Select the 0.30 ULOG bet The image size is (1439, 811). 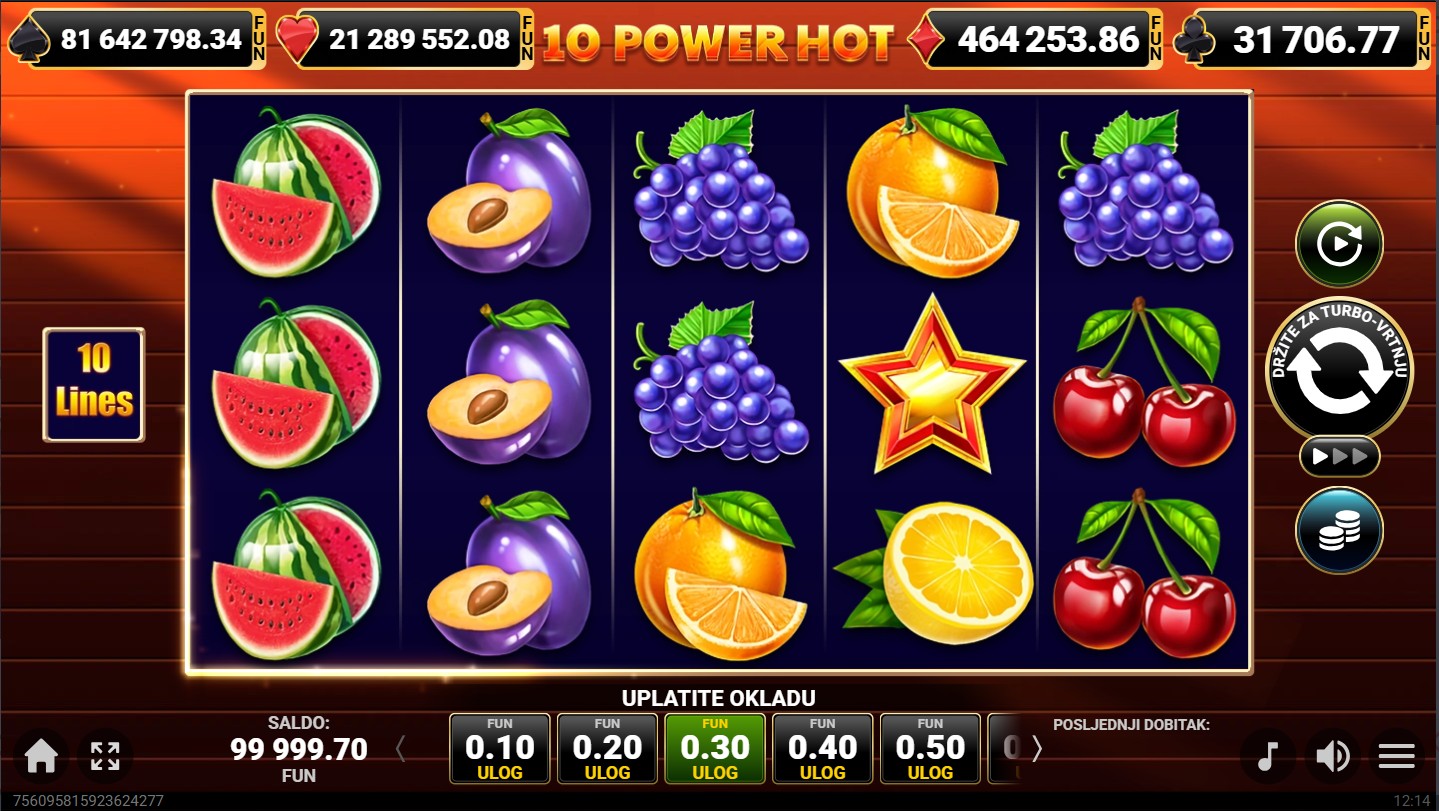coord(715,748)
